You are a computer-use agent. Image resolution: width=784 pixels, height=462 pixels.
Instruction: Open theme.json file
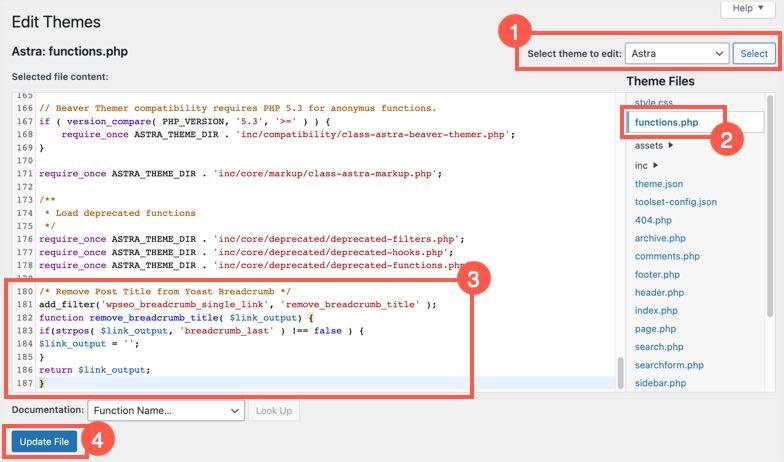[658, 184]
